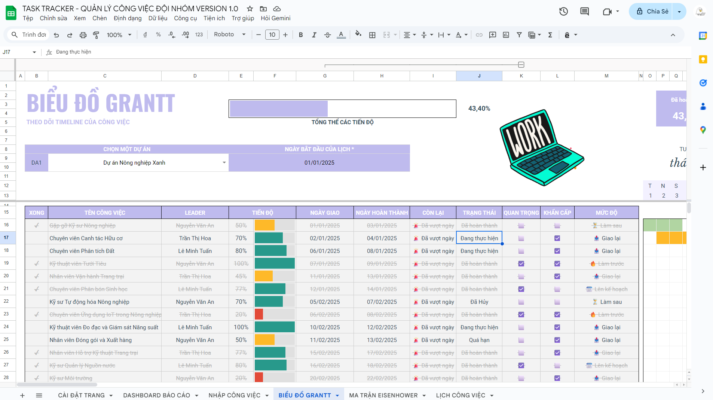Open the Dự án Nông nghiệp Xanh project dropdown

[x=138, y=162]
